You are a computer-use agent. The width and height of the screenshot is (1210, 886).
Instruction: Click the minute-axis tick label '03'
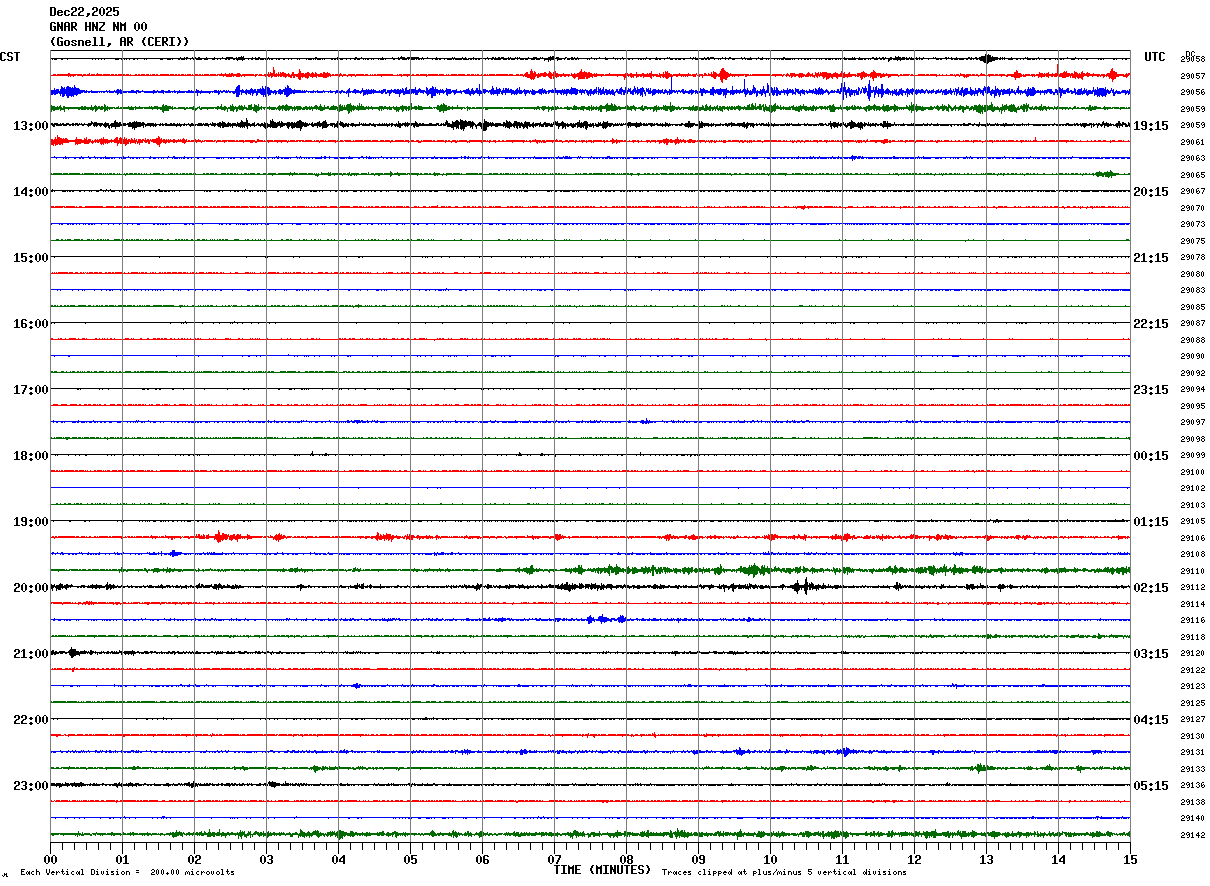[266, 860]
